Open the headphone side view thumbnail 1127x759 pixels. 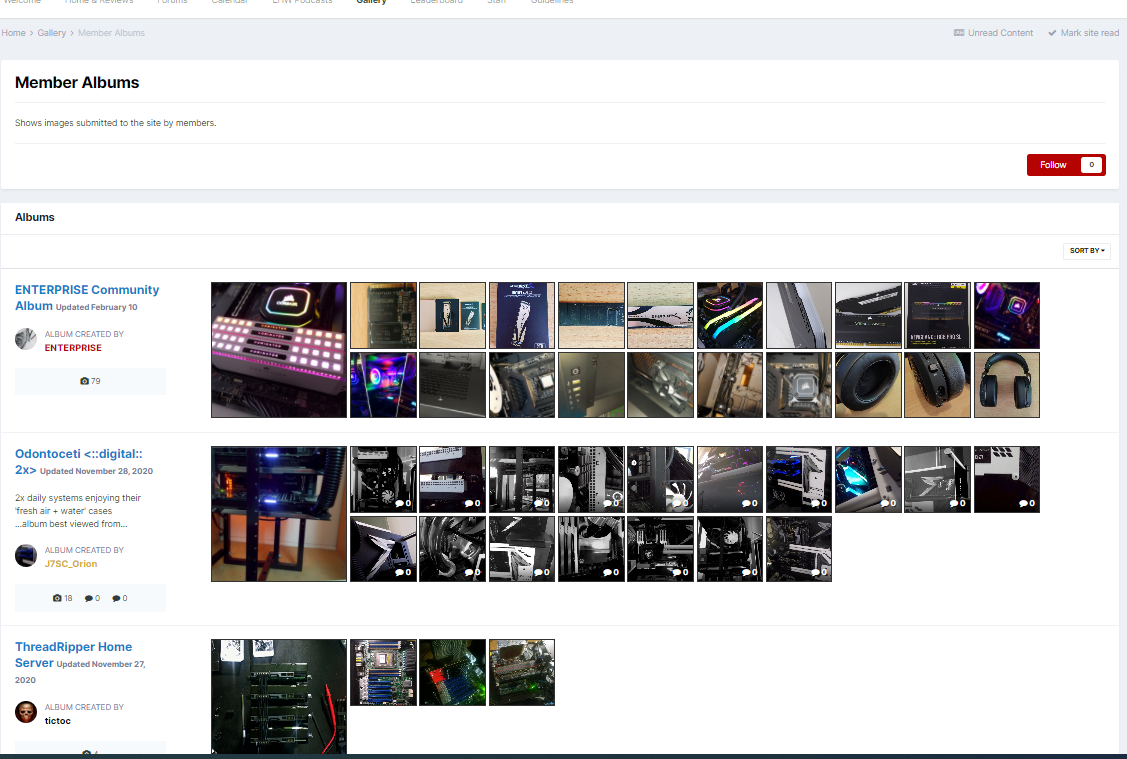point(937,385)
